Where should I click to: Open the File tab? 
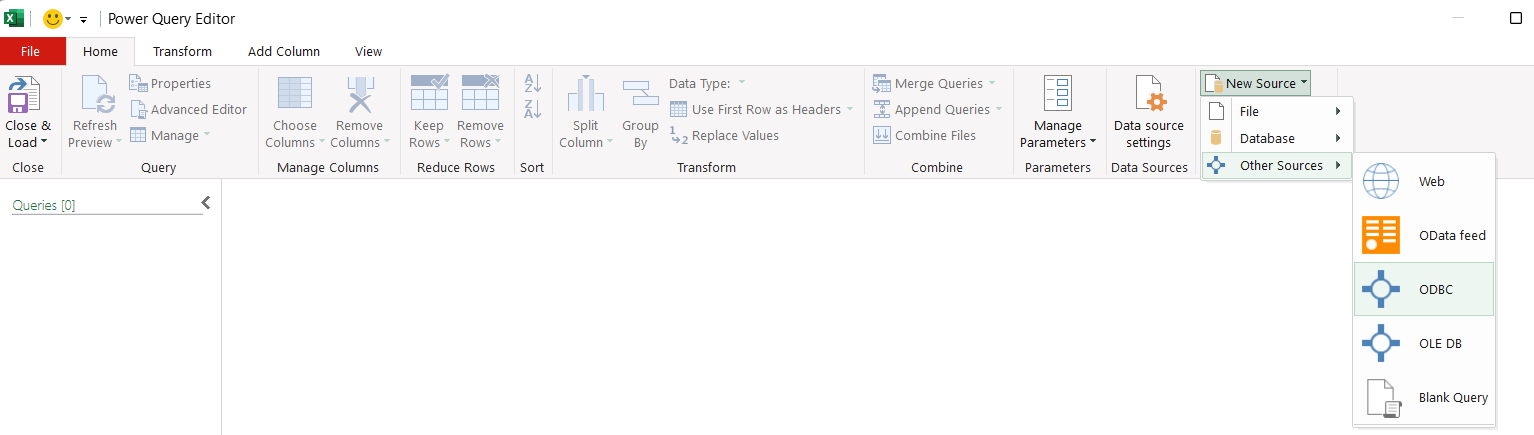31,51
